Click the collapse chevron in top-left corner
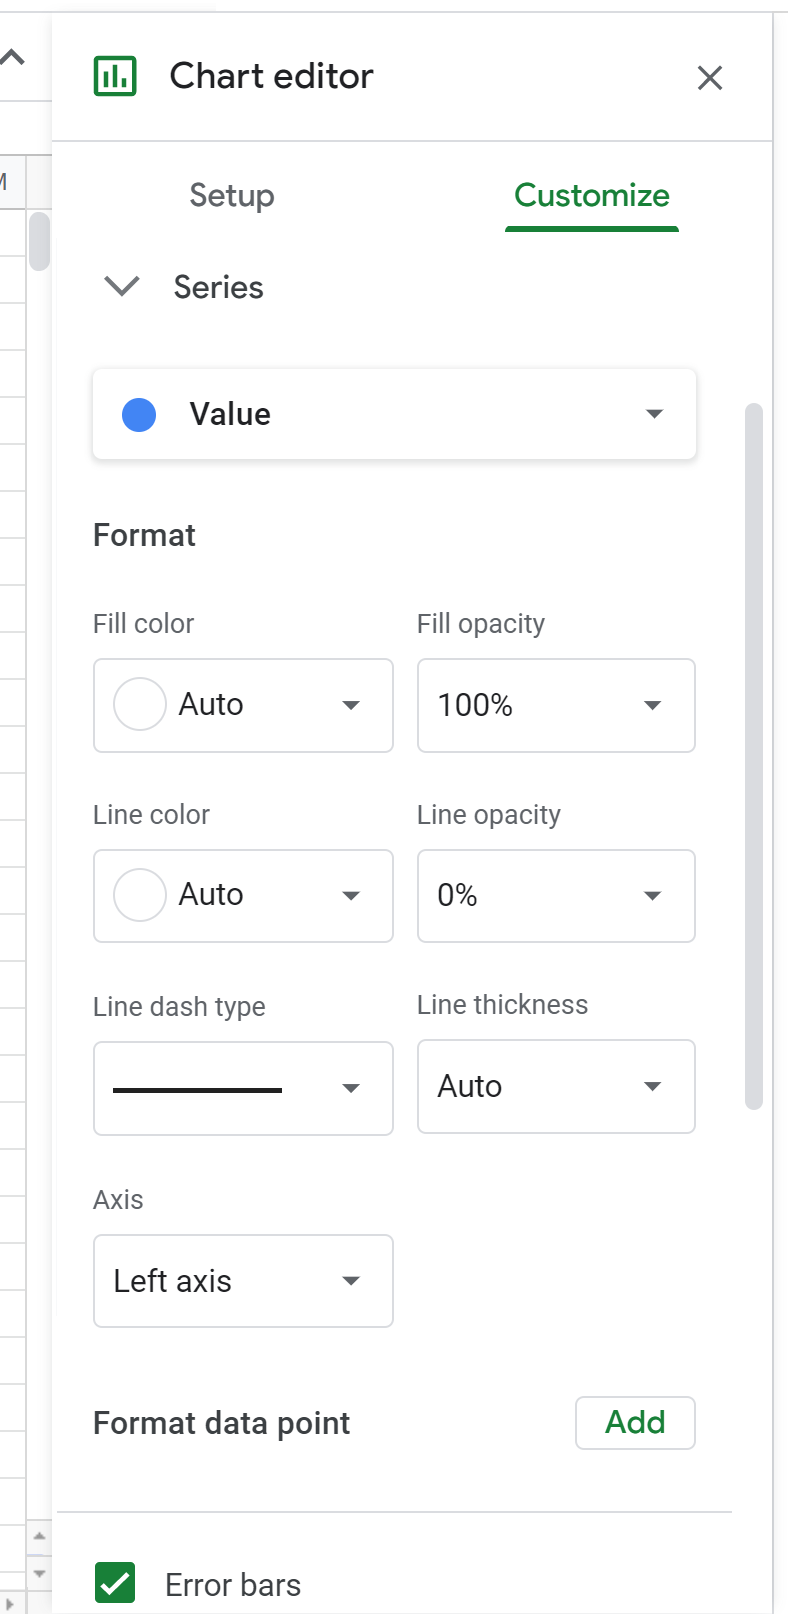788x1614 pixels. pyautogui.click(x=10, y=54)
